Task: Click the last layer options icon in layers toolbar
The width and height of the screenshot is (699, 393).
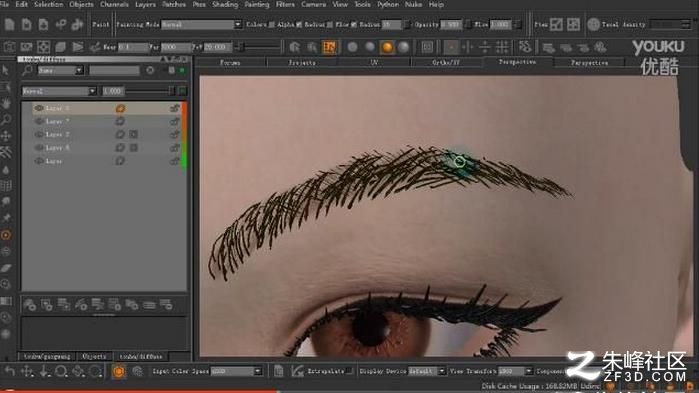Action: [x=166, y=305]
